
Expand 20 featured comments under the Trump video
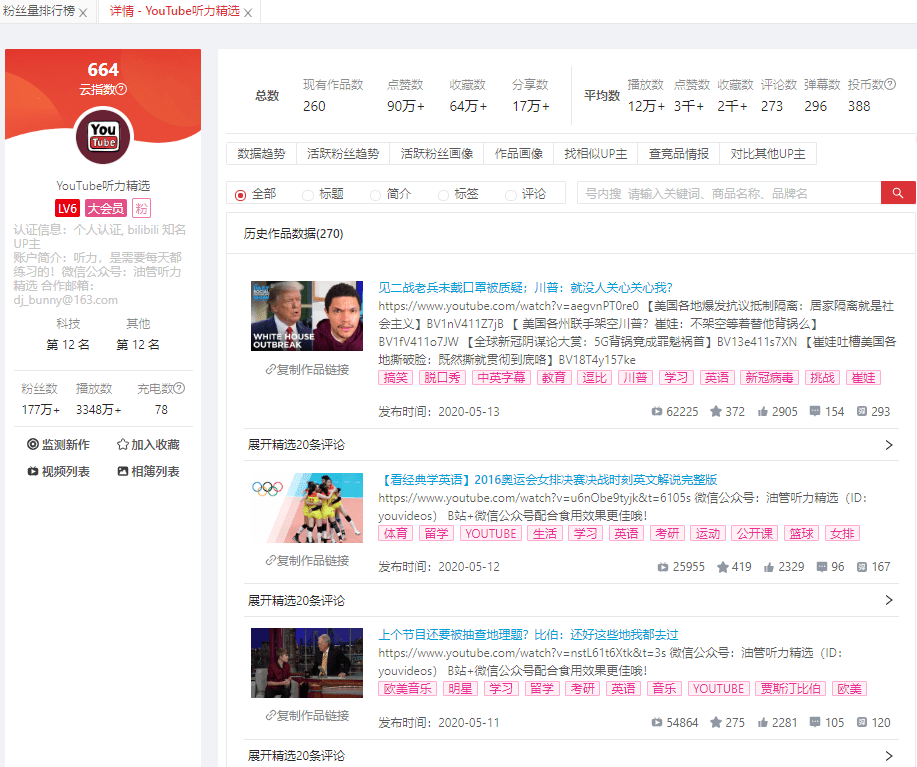pos(571,445)
